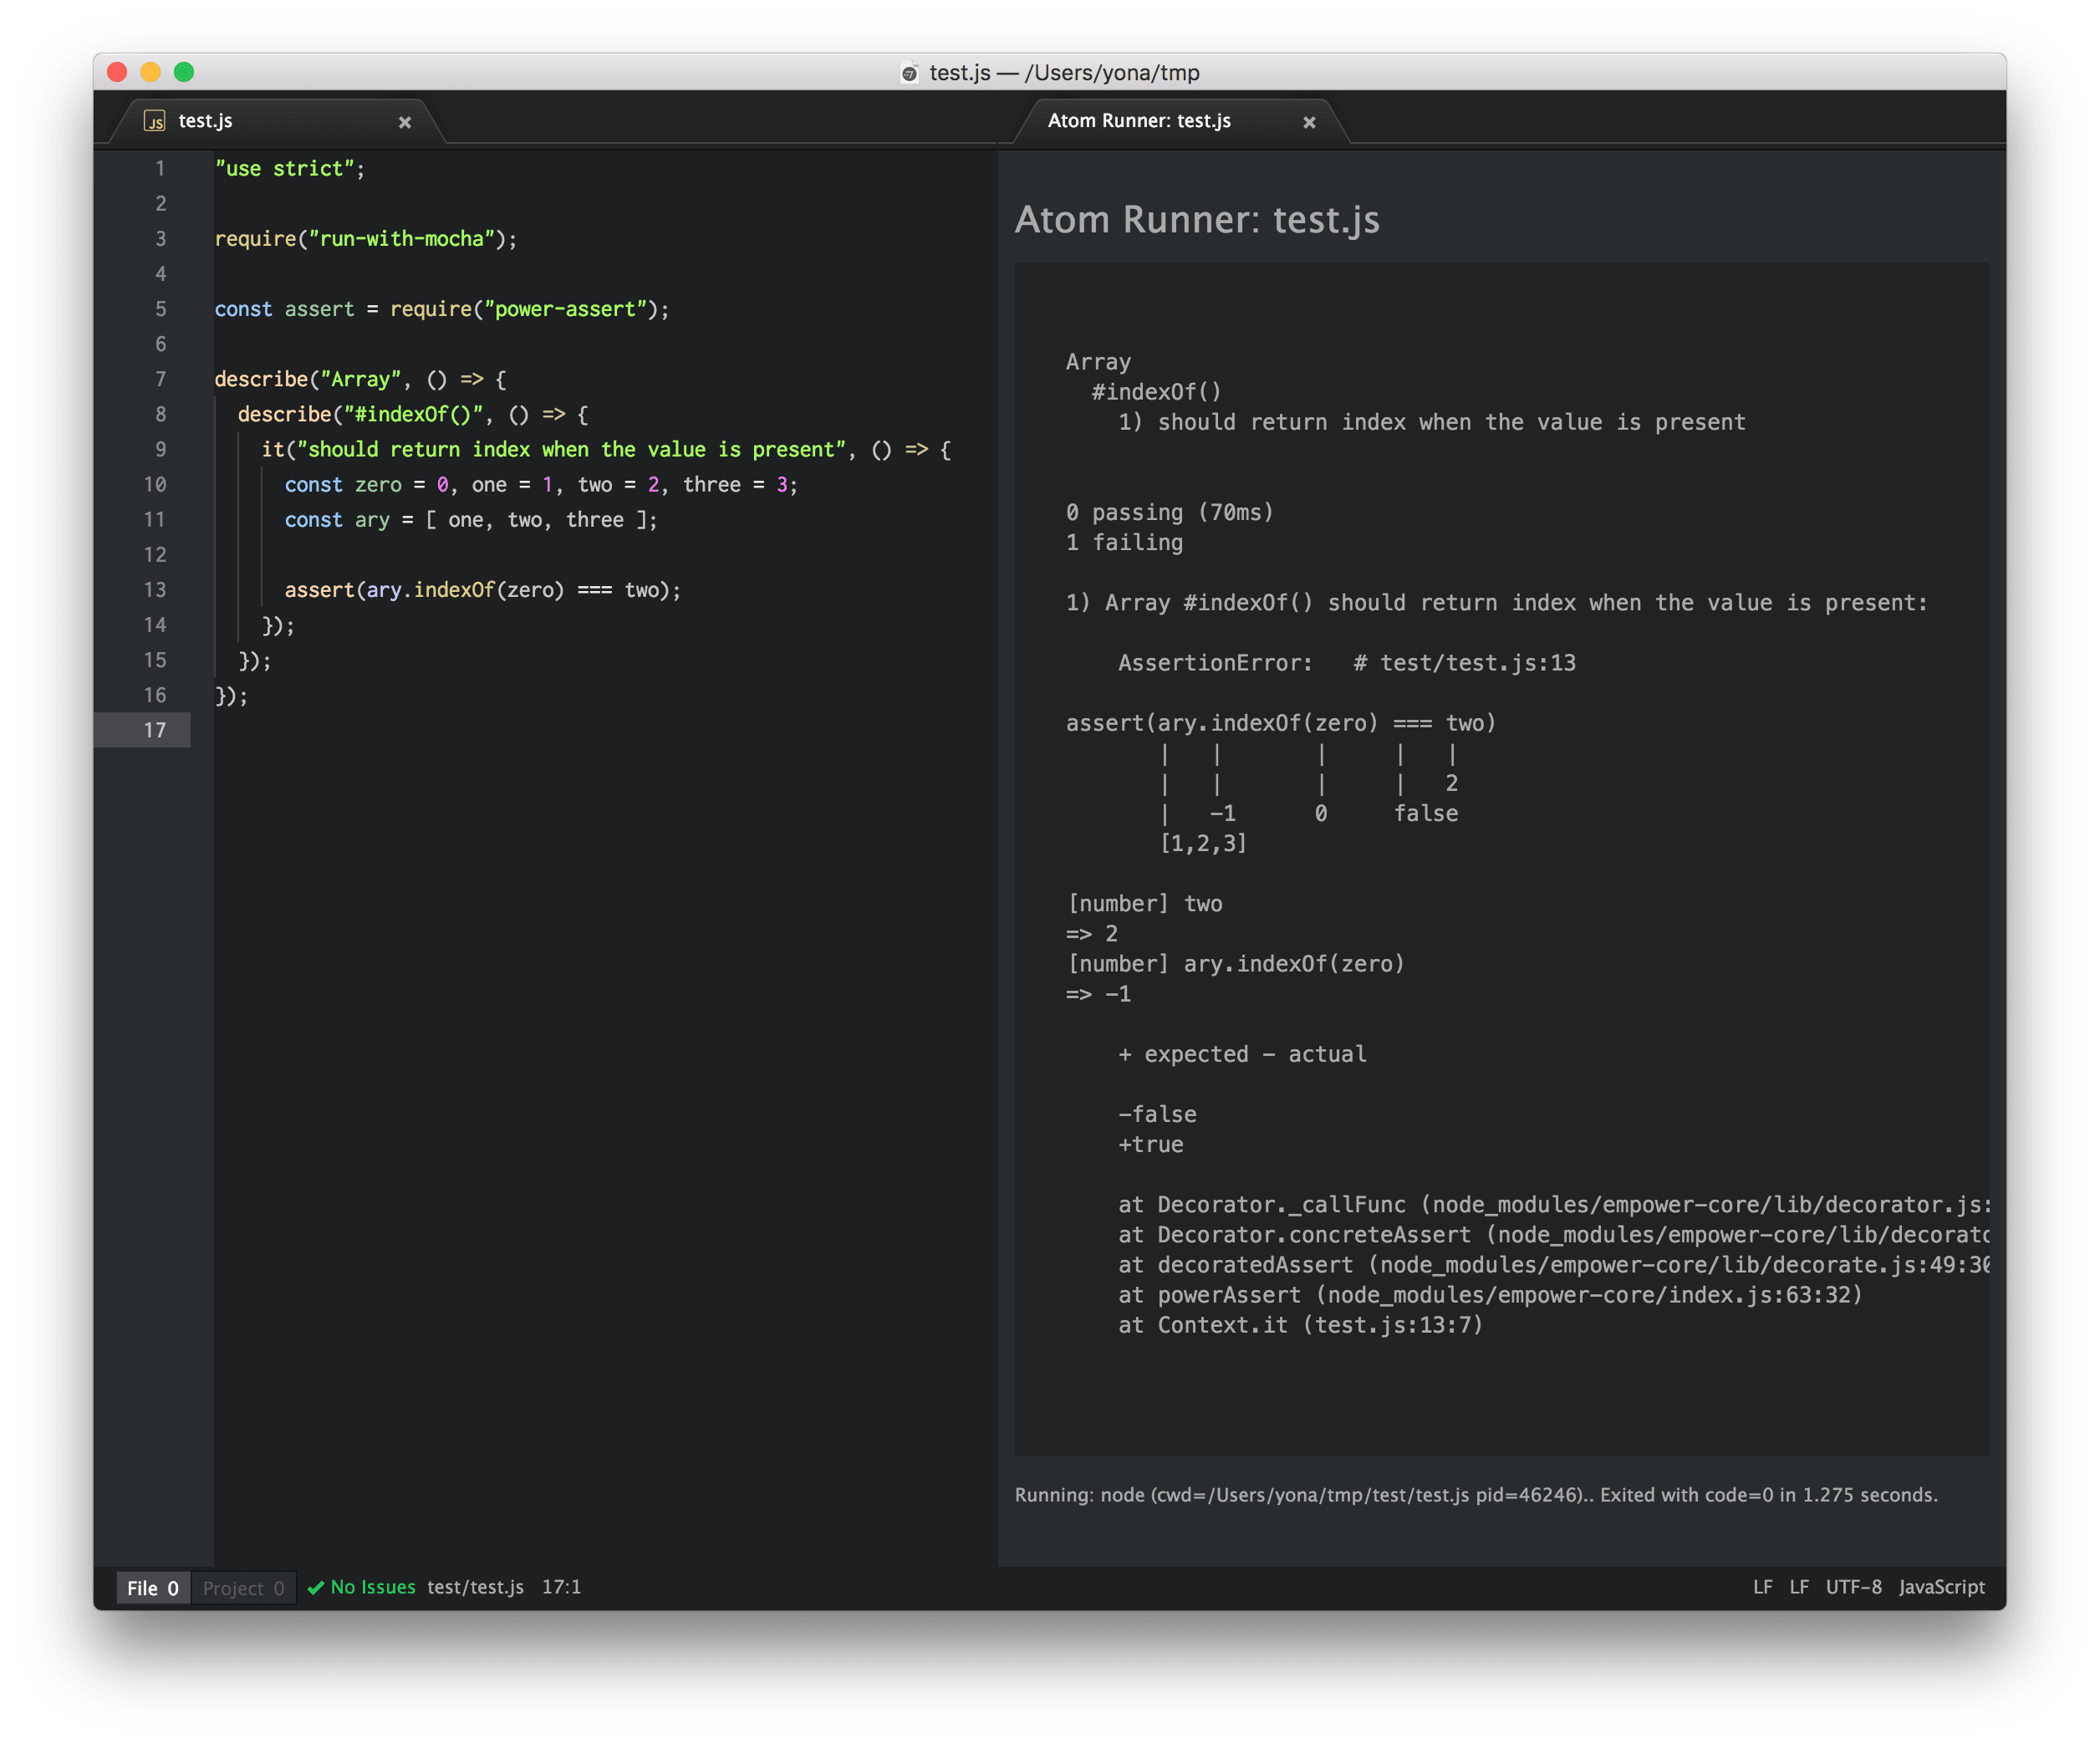Click the green No Issues checkmark icon

point(316,1587)
